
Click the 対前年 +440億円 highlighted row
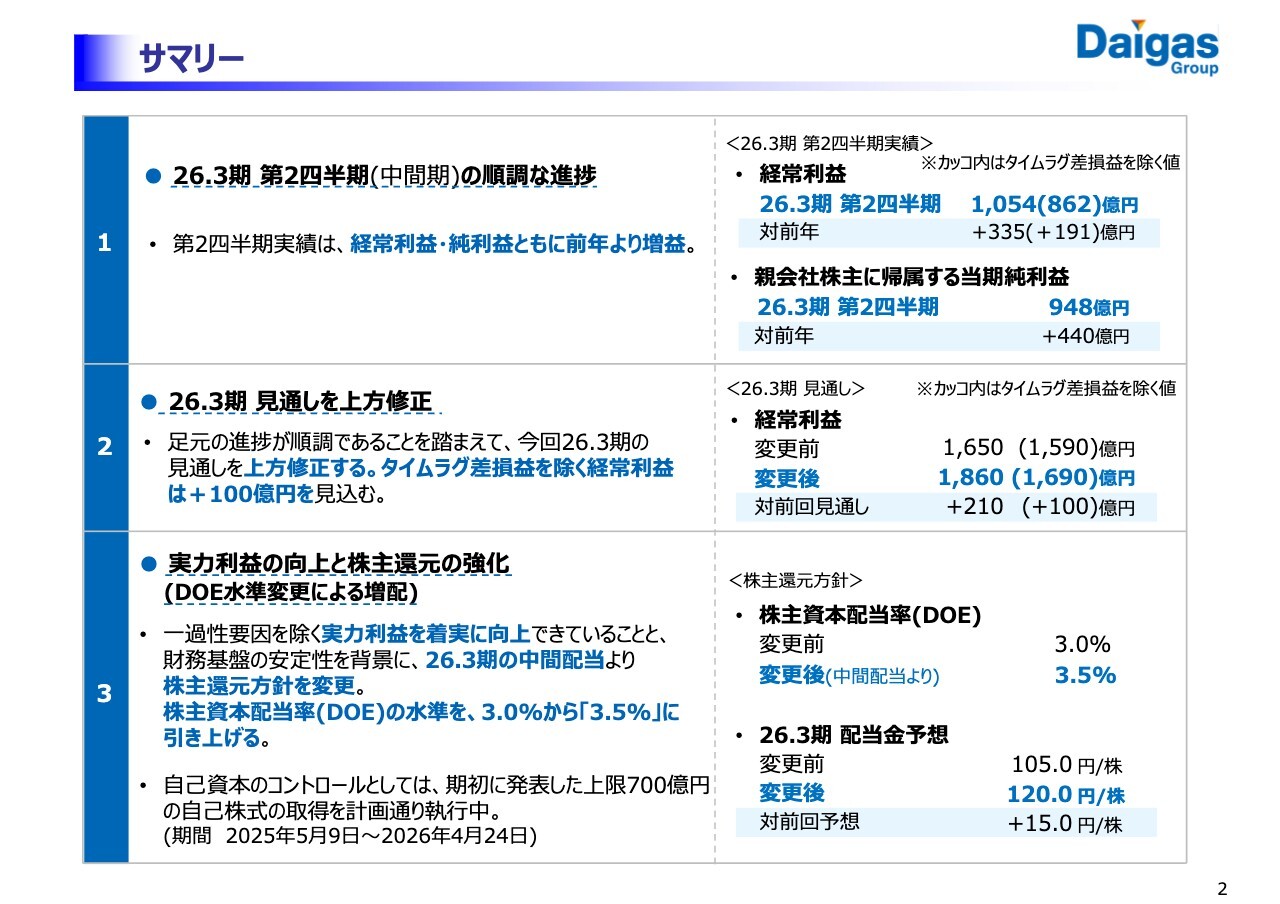coord(944,338)
